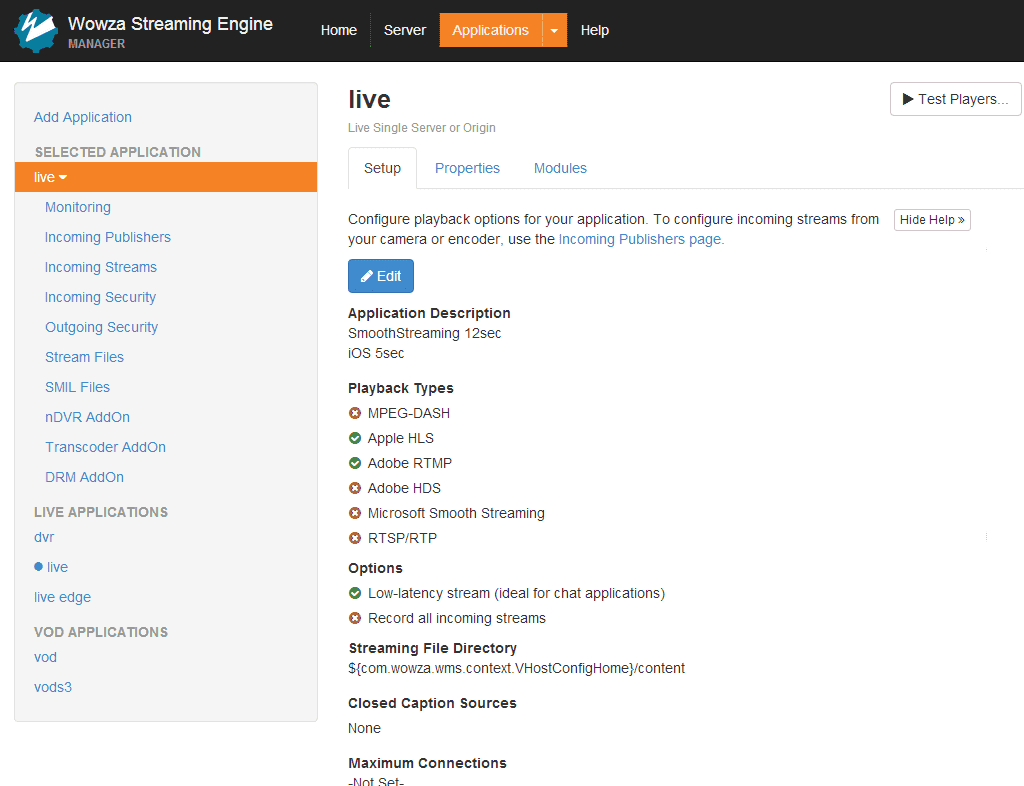Select the vods3 application
The width and height of the screenshot is (1024, 786).
pyautogui.click(x=53, y=687)
